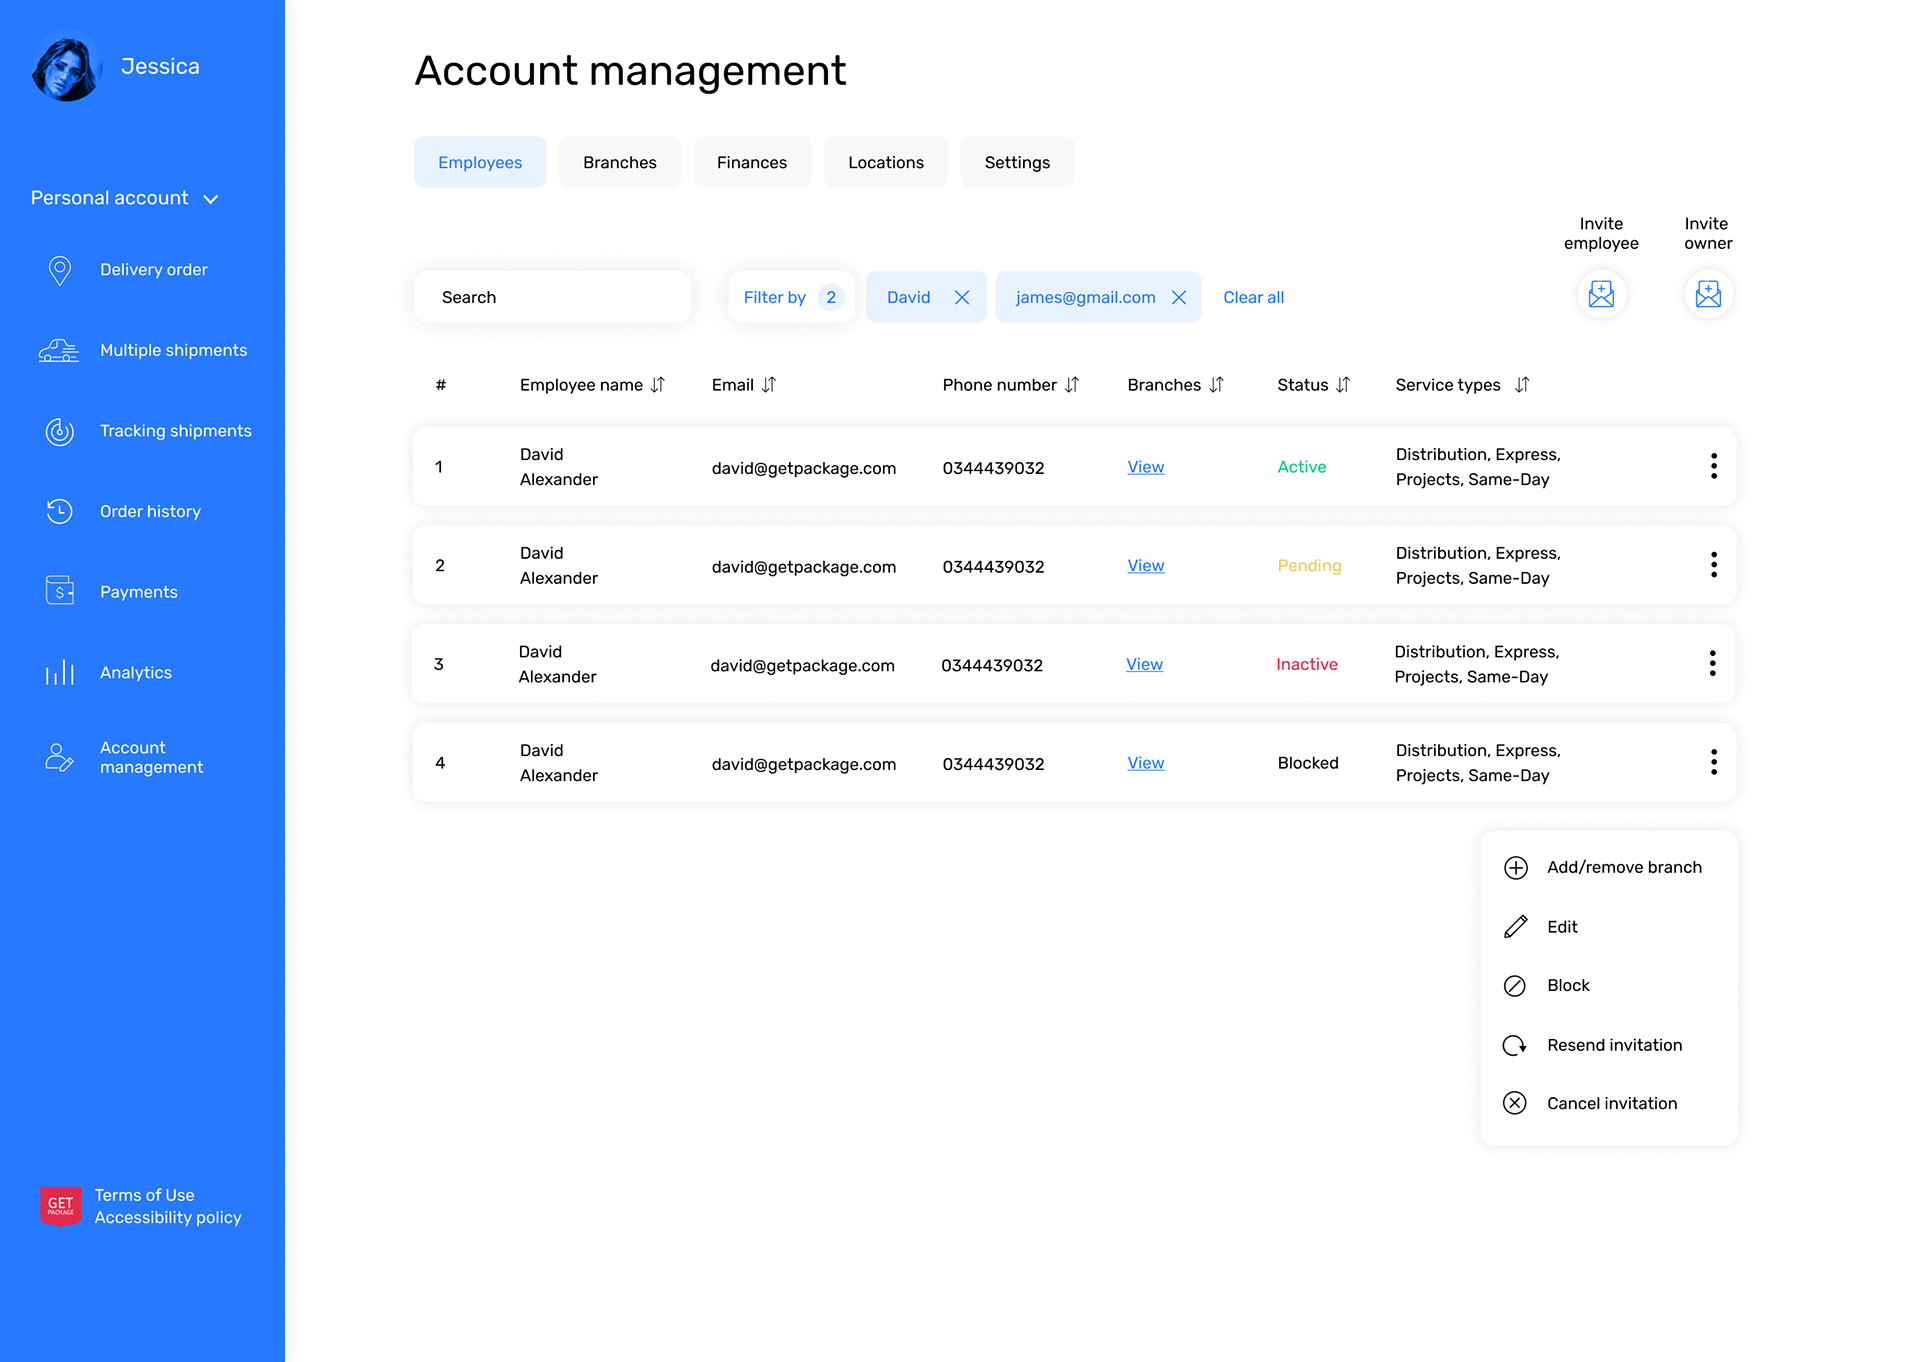Sort the table by Status column

[1343, 385]
